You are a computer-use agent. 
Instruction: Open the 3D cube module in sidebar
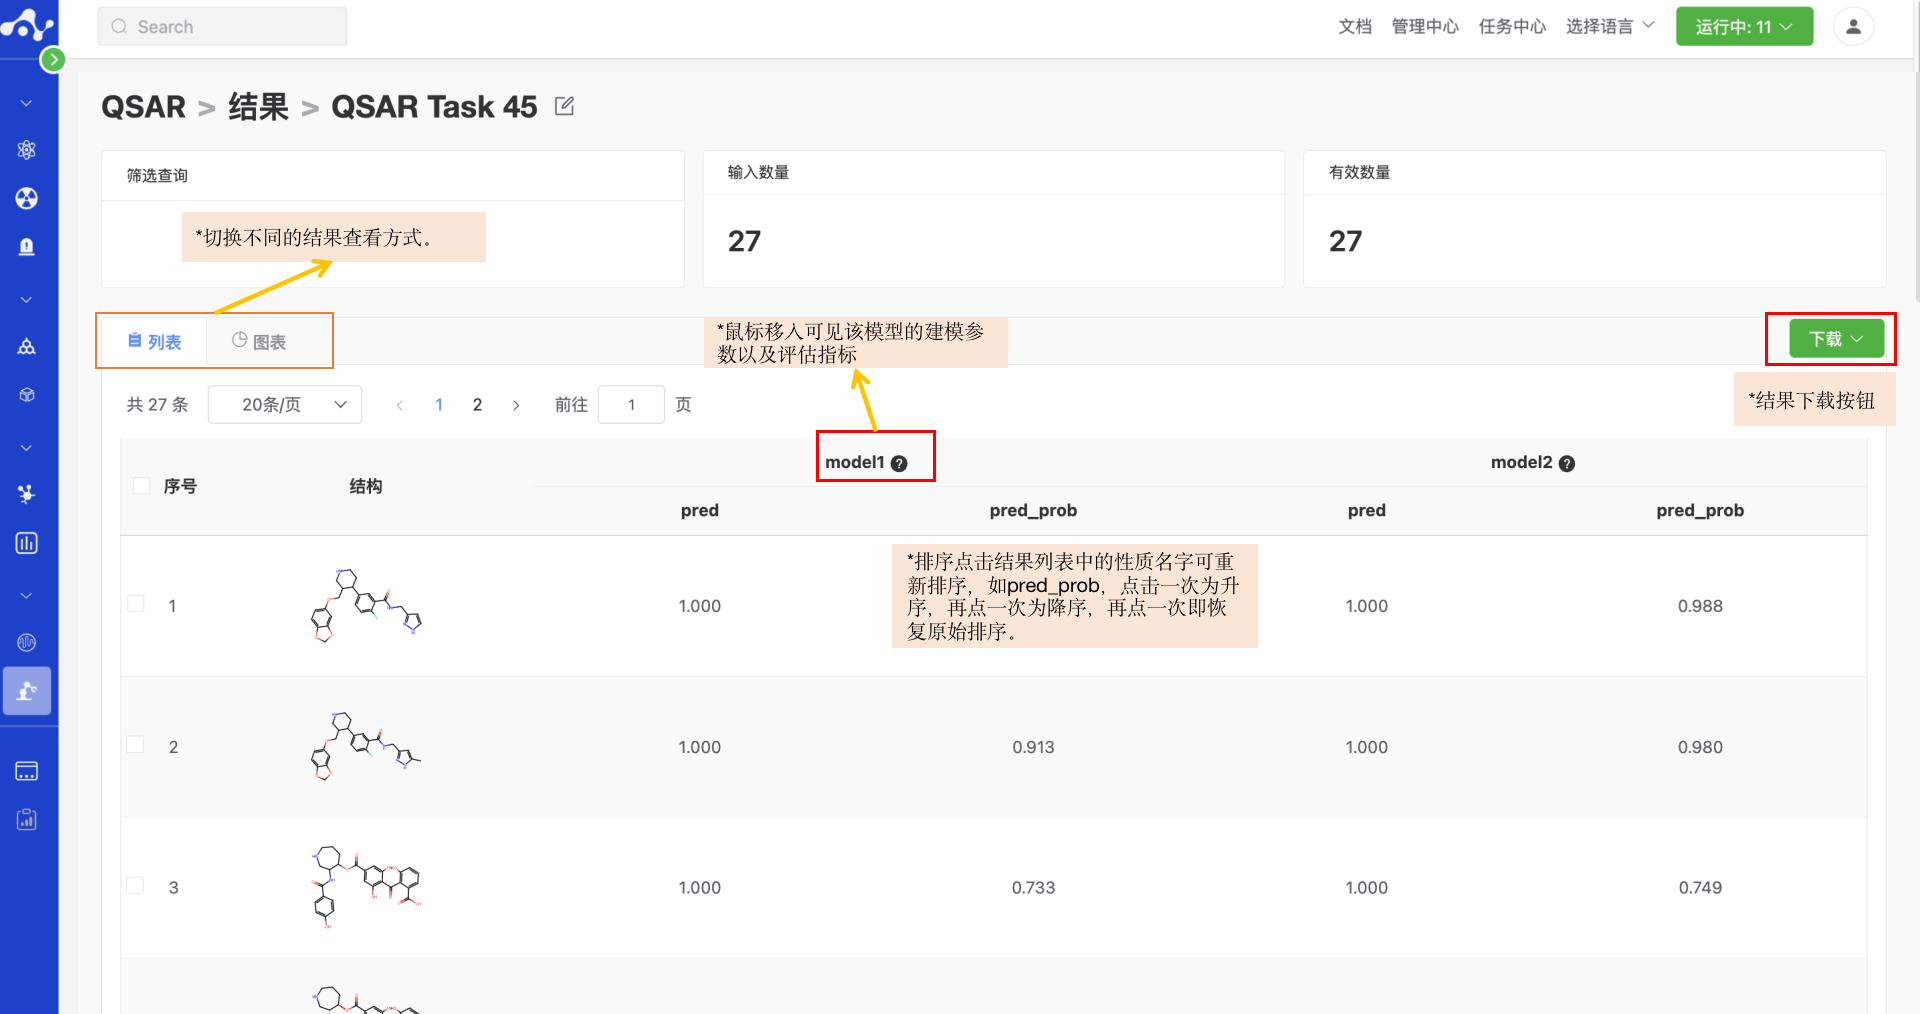tap(27, 394)
